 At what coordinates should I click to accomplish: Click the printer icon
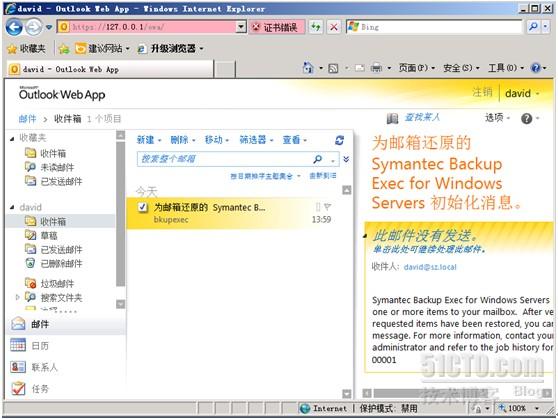tap(376, 68)
